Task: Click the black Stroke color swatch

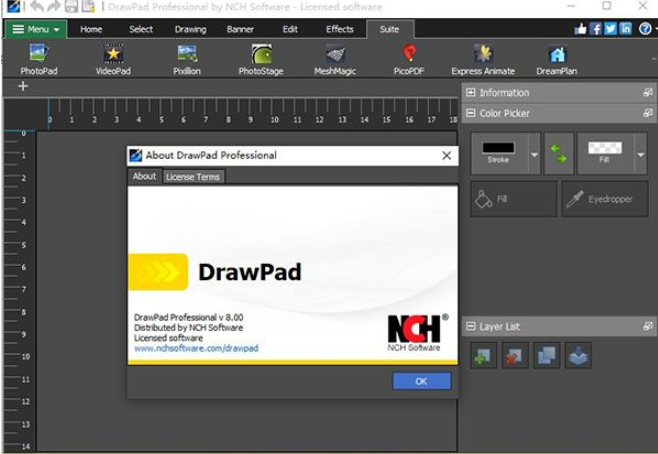Action: pos(498,148)
